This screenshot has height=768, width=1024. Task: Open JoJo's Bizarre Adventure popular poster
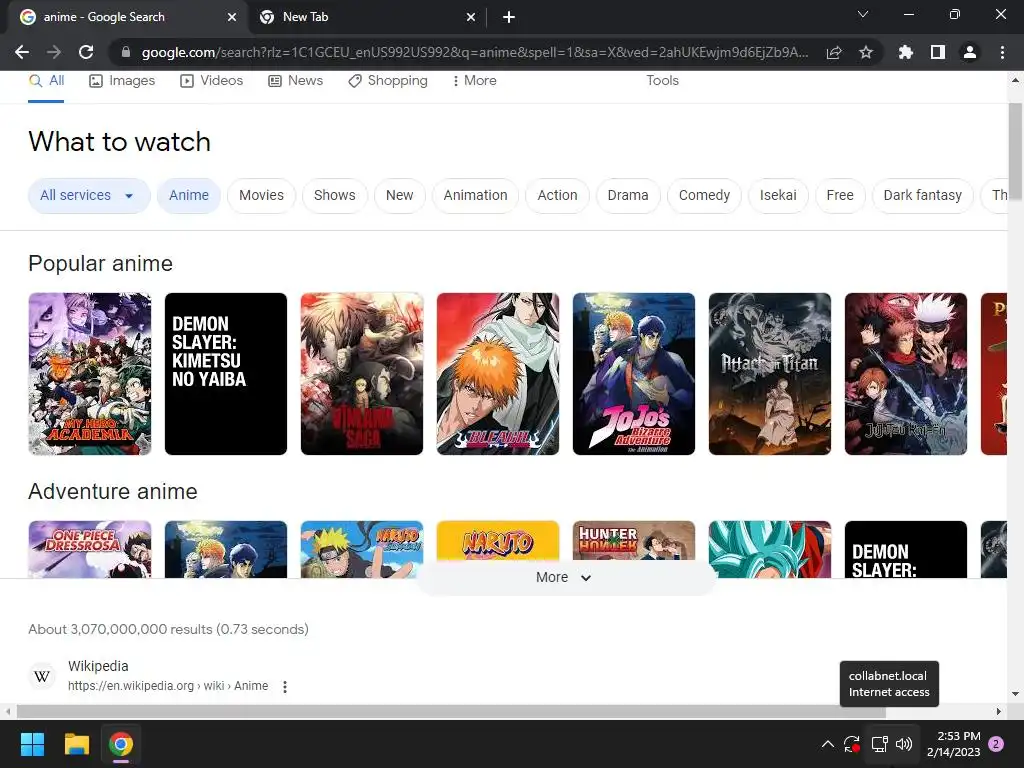[x=633, y=374]
